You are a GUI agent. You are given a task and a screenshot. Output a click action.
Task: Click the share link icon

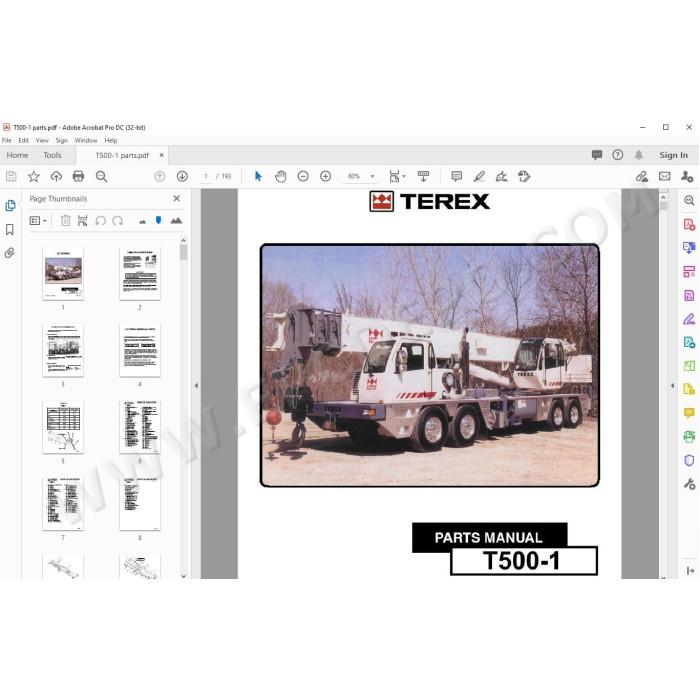pyautogui.click(x=642, y=176)
